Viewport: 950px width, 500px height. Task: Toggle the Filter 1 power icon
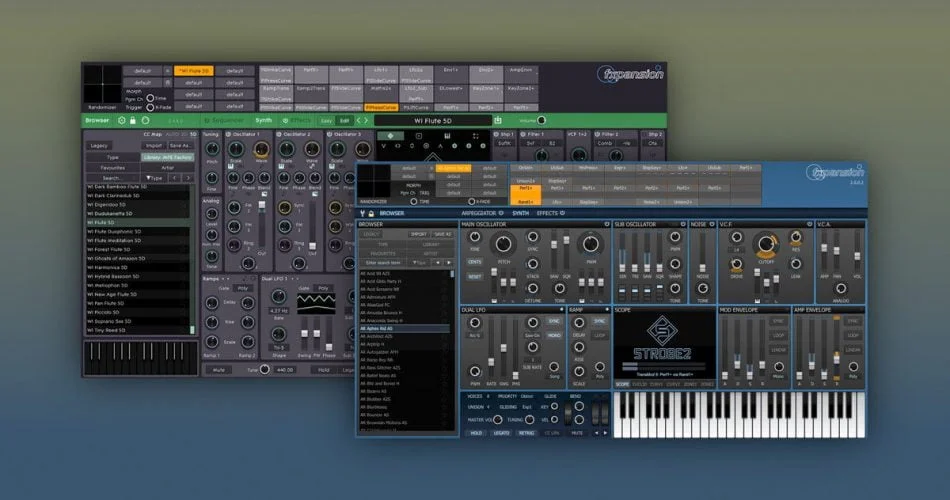(521, 134)
